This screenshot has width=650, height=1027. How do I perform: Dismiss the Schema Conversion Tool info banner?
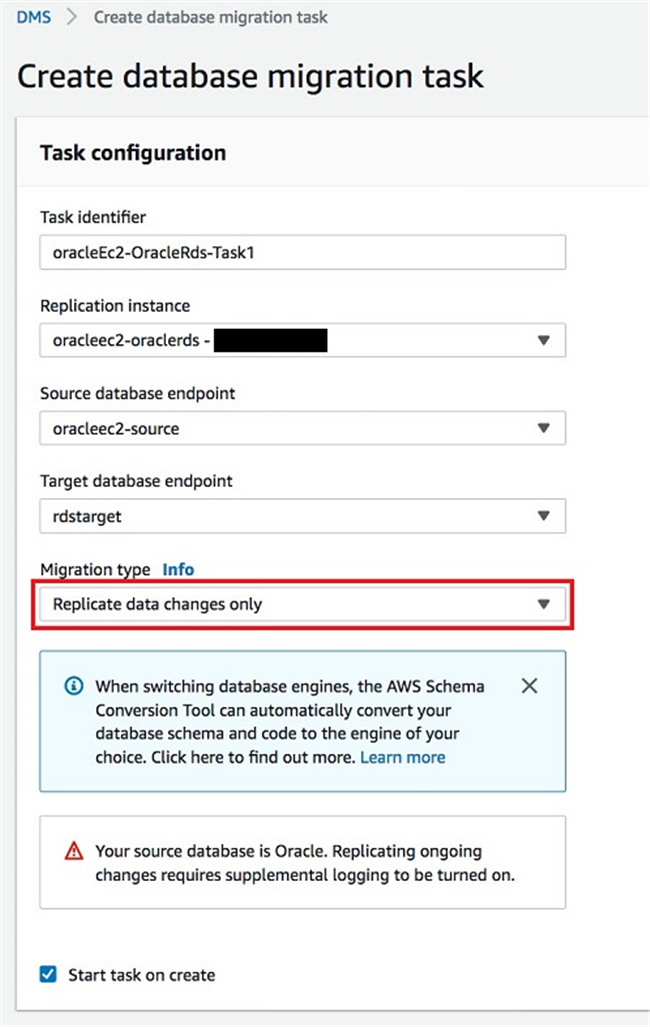pyautogui.click(x=529, y=686)
